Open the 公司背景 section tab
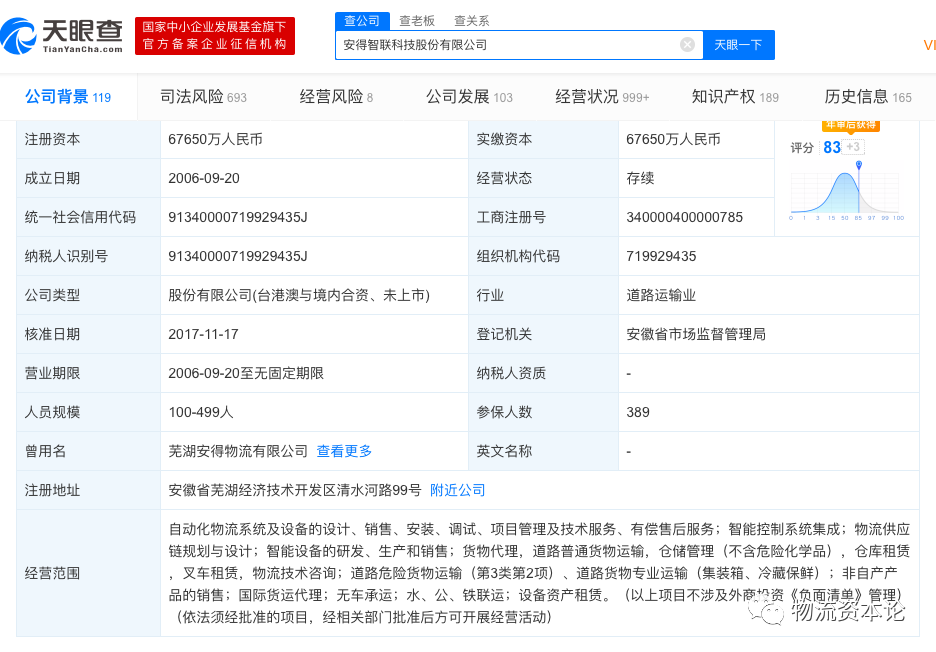The width and height of the screenshot is (936, 652). coord(68,97)
